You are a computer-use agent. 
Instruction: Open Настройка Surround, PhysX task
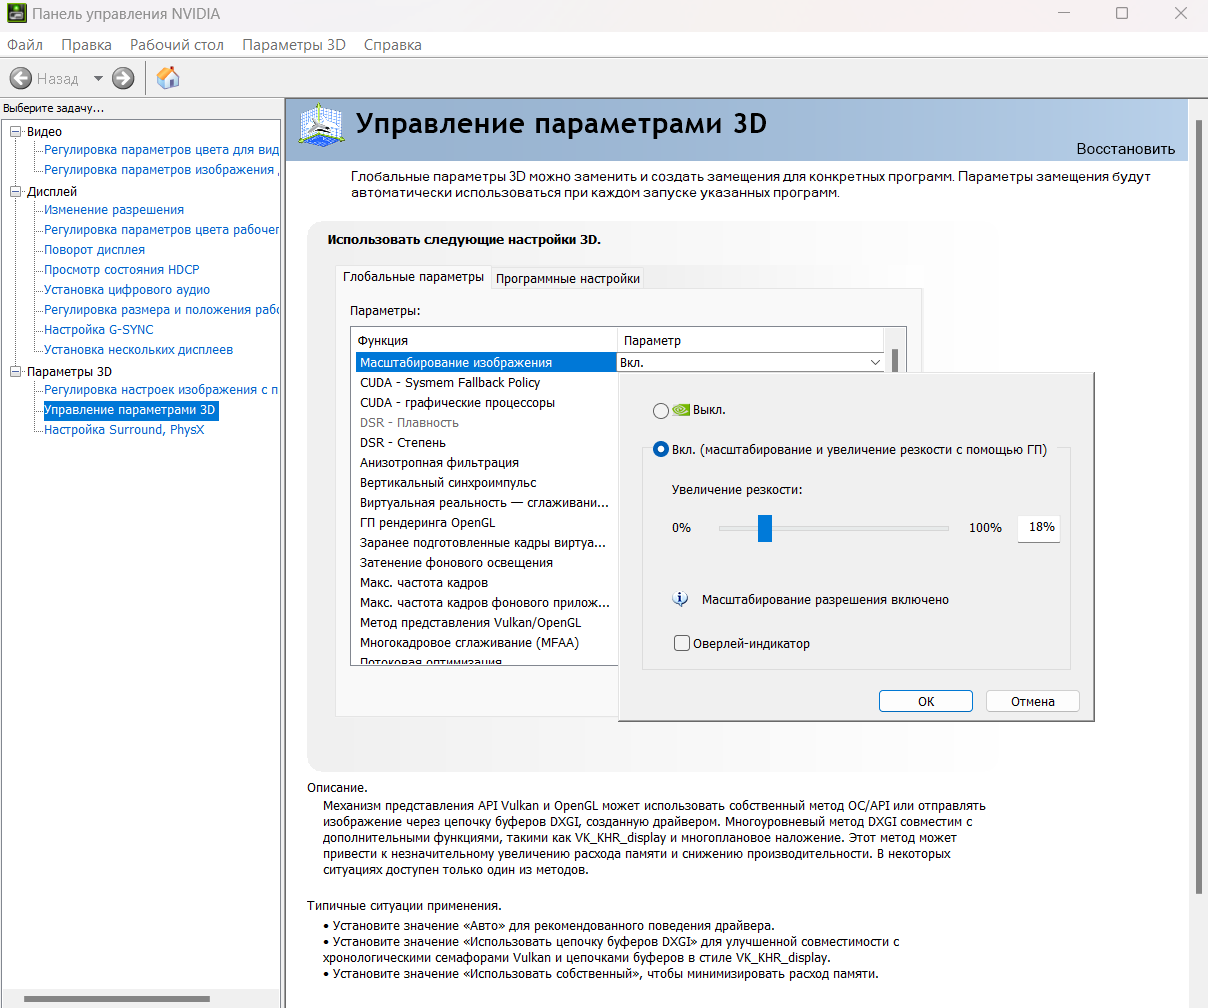click(124, 430)
